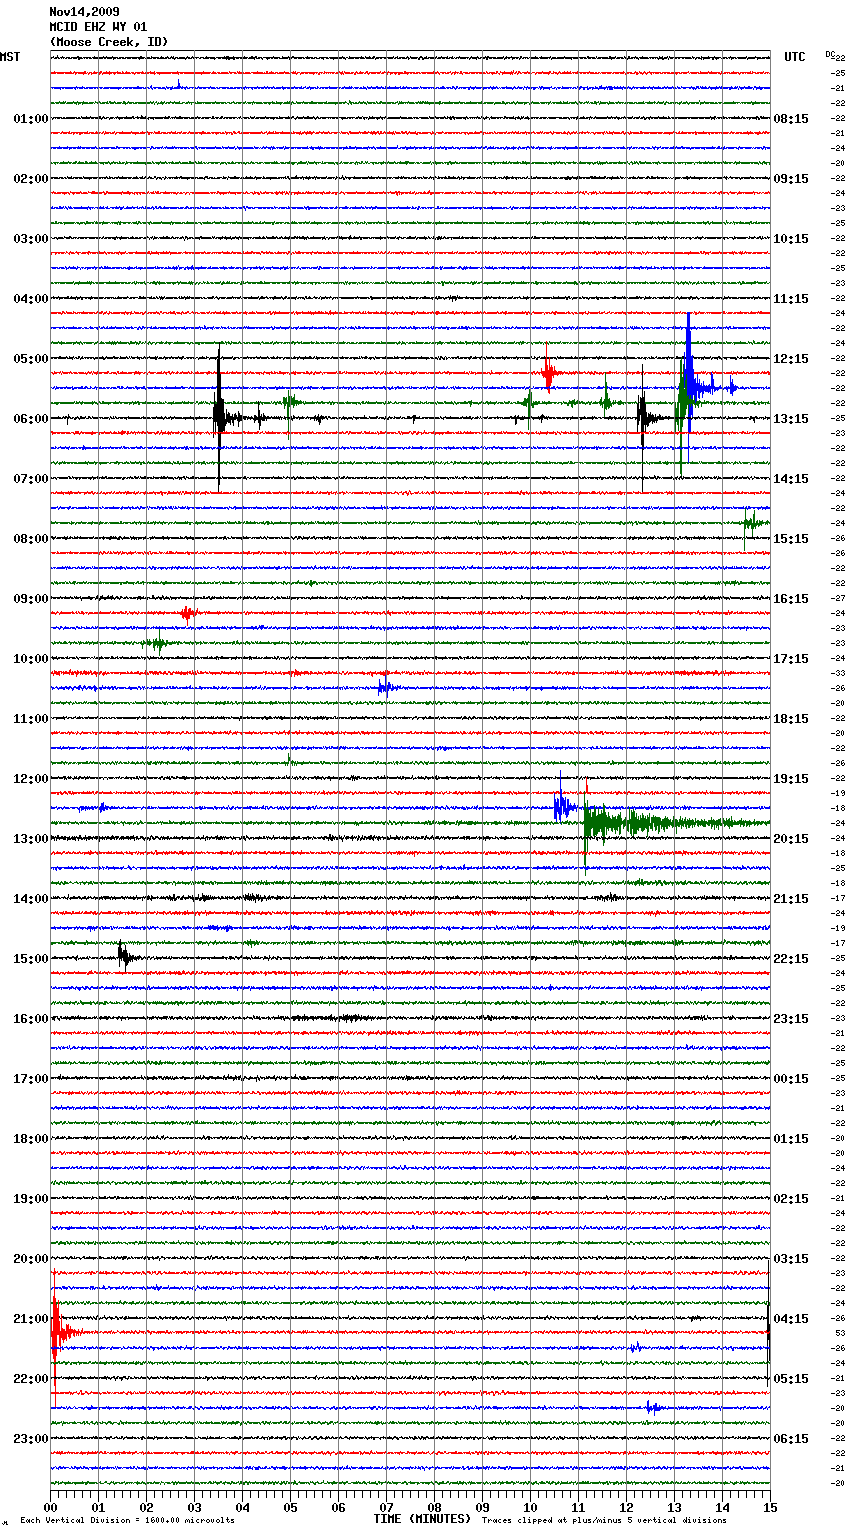Click minute tick label 15 on the axis

769,1507
